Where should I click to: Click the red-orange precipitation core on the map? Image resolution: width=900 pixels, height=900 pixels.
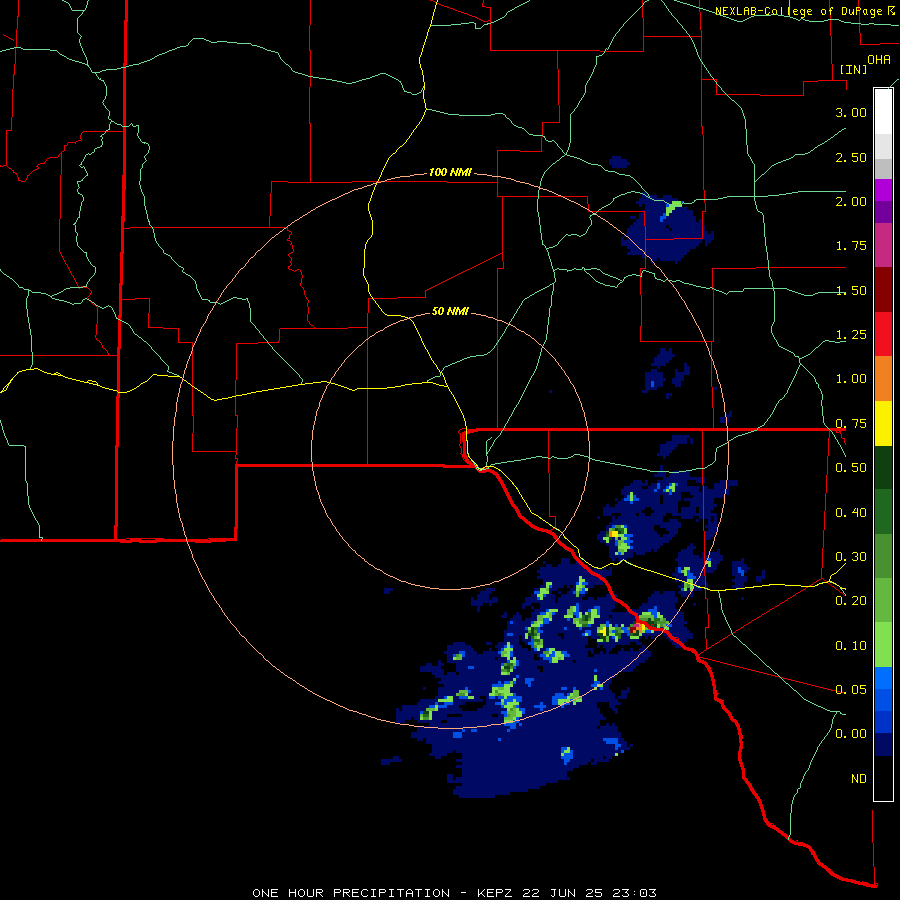(636, 630)
